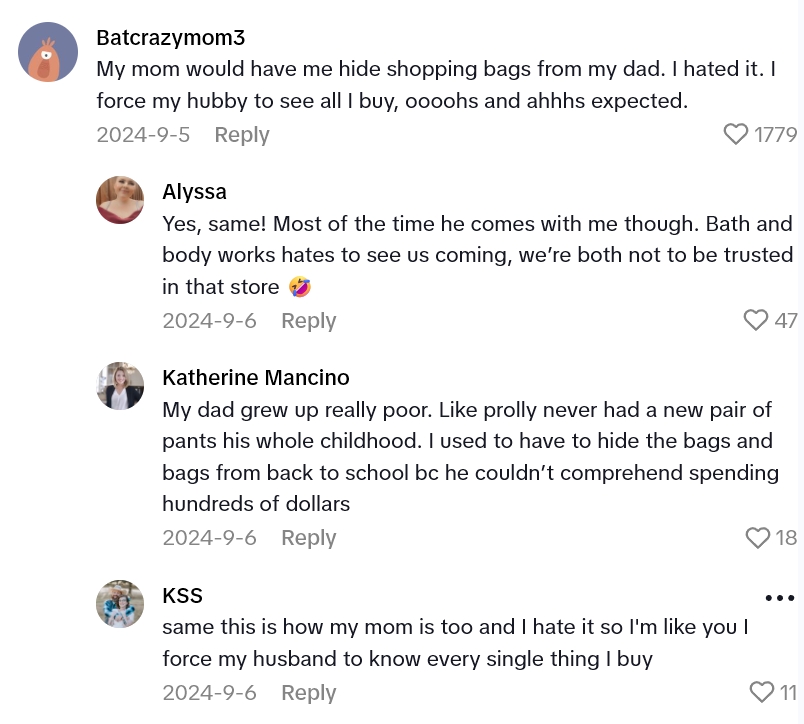Reply to Batcrazymom3's comment

[x=241, y=134]
